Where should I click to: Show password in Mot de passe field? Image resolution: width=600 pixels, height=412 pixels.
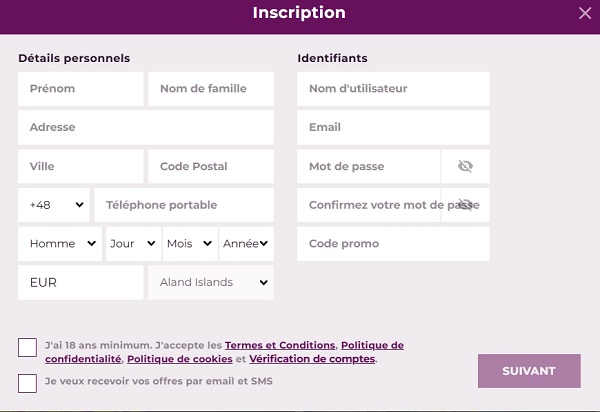coord(465,166)
